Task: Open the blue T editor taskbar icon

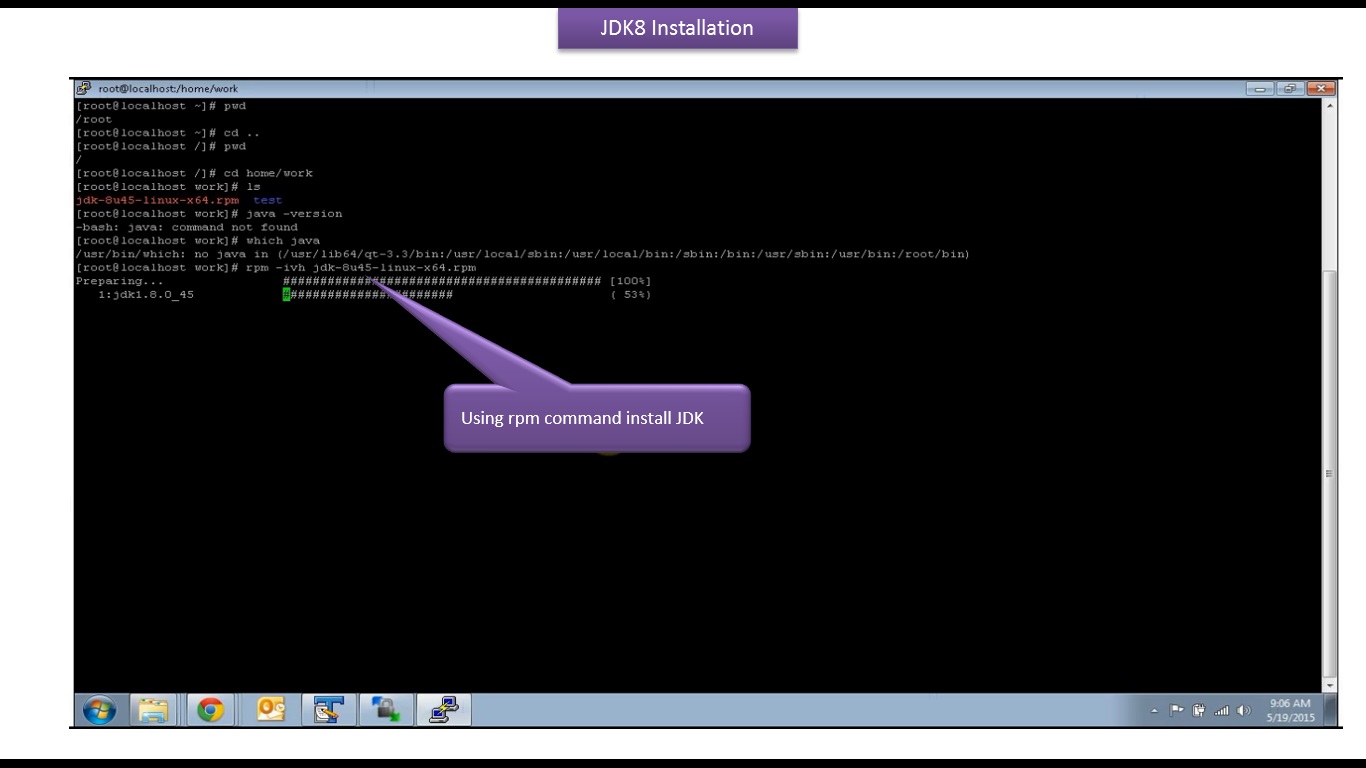Action: point(328,710)
